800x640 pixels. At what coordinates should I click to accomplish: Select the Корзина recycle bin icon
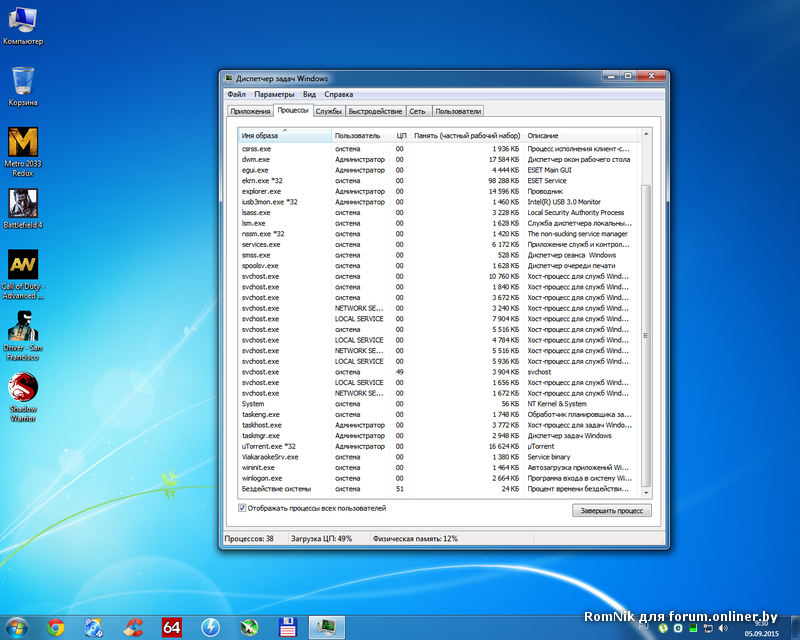(22, 82)
